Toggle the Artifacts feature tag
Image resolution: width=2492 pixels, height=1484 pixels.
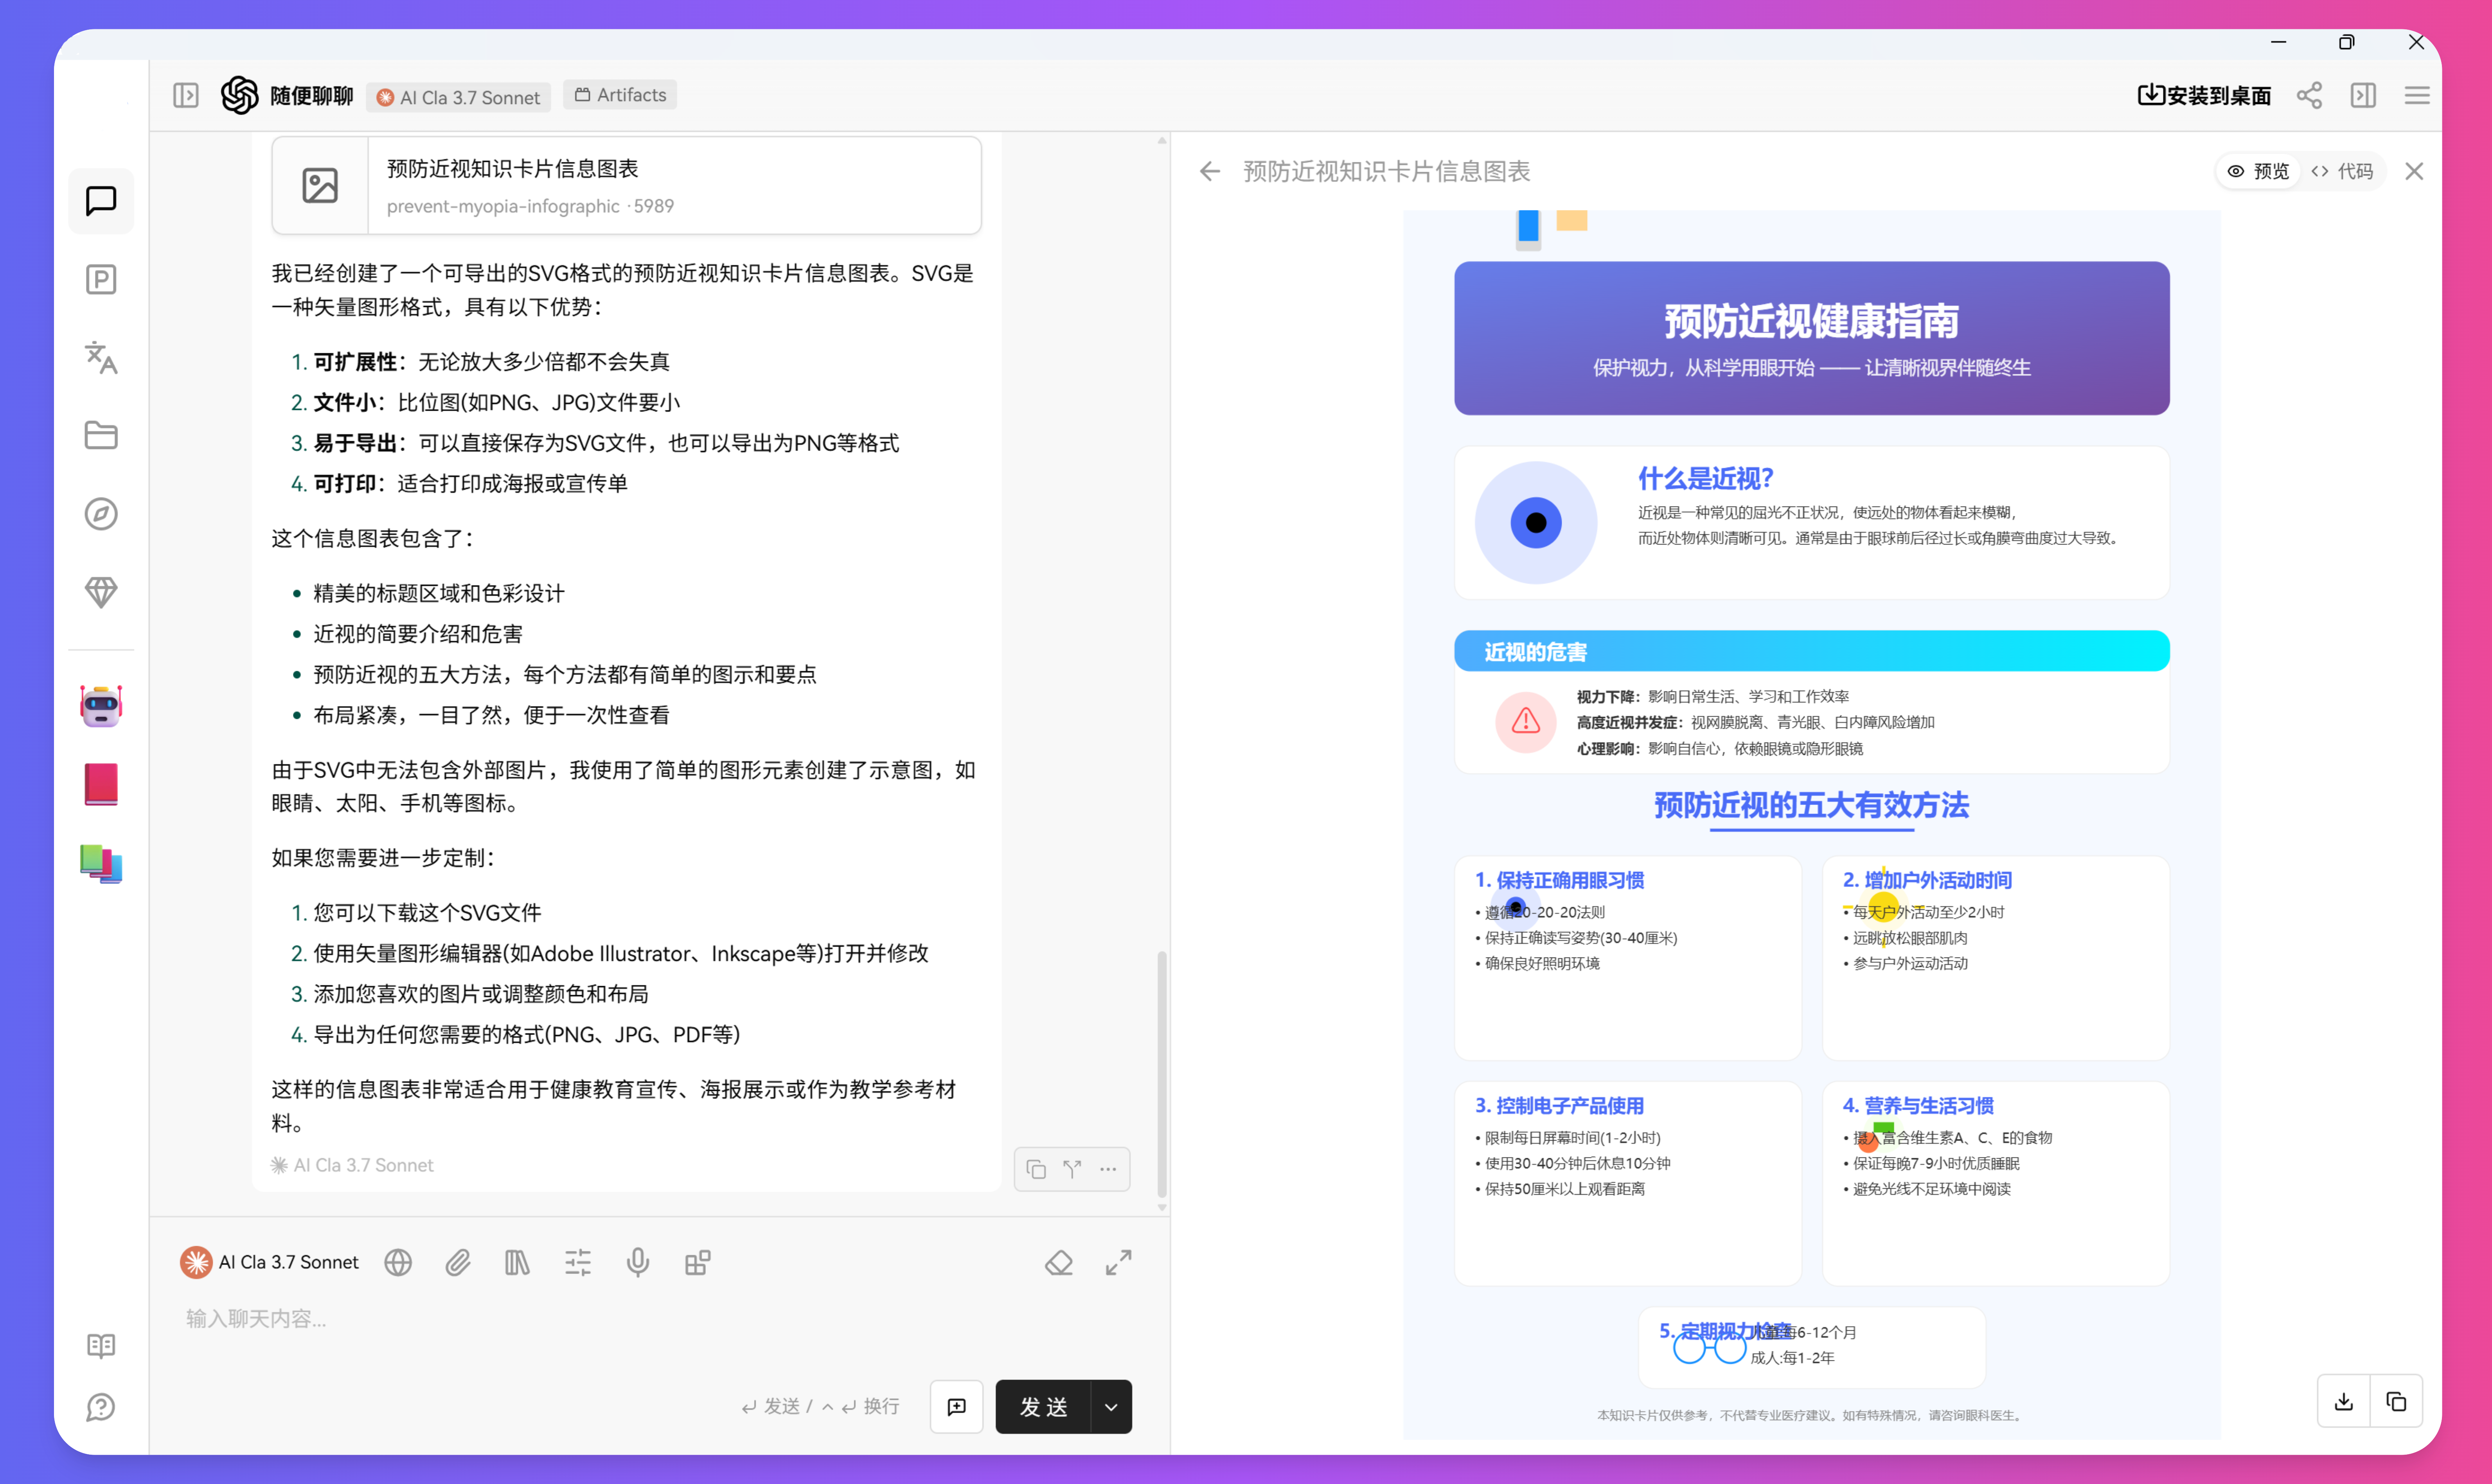coord(620,95)
